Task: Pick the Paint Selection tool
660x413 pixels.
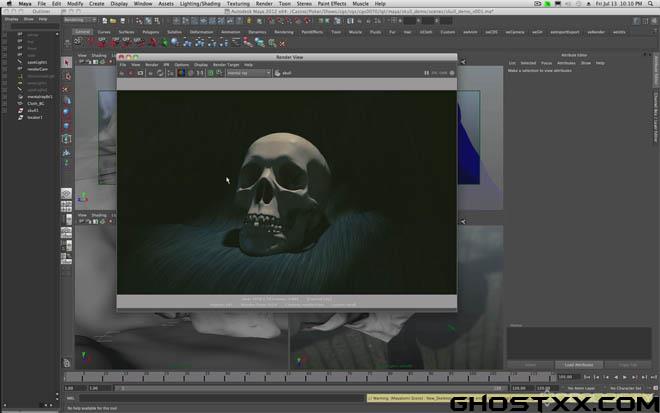Action: click(67, 89)
